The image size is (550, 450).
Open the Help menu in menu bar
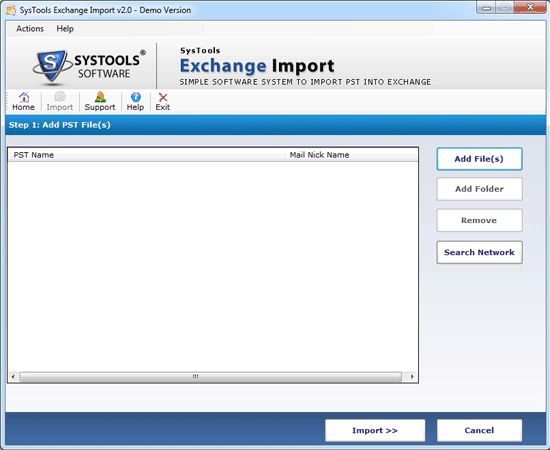[x=65, y=29]
